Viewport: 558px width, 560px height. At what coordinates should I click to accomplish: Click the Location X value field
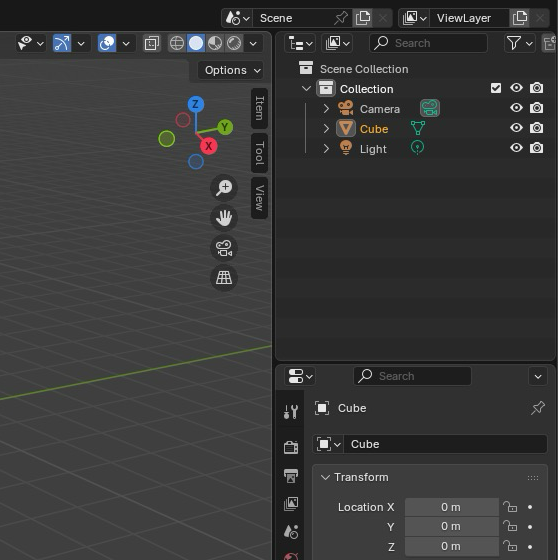[x=452, y=507]
